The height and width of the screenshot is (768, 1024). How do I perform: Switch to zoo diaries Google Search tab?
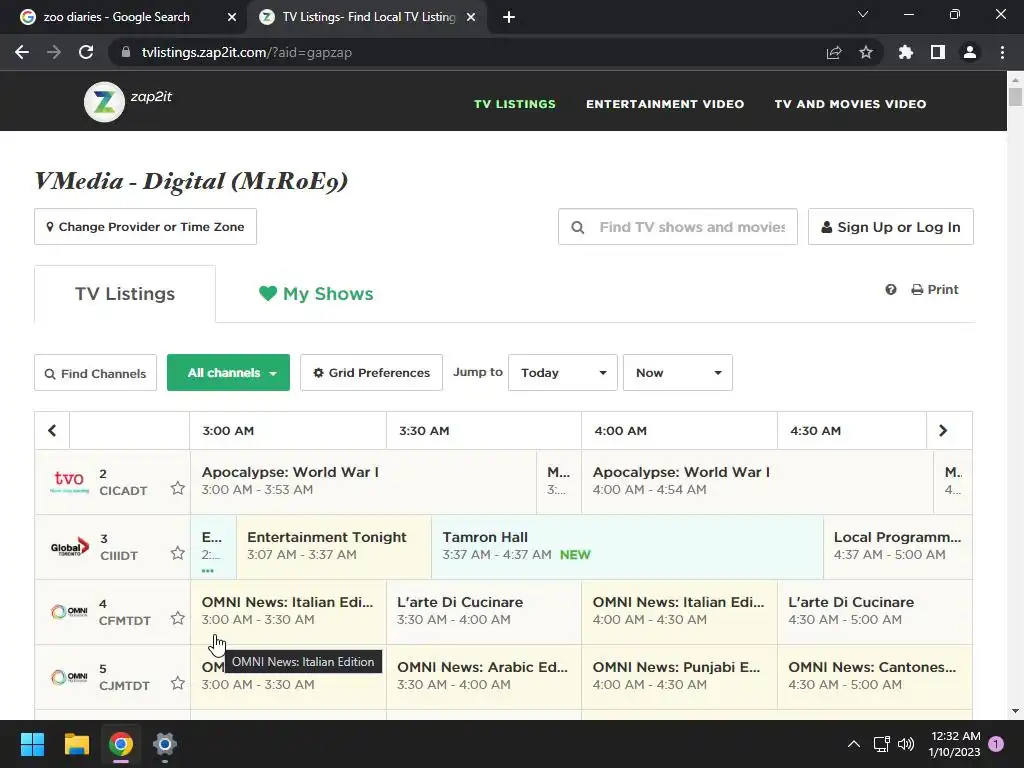(x=123, y=17)
